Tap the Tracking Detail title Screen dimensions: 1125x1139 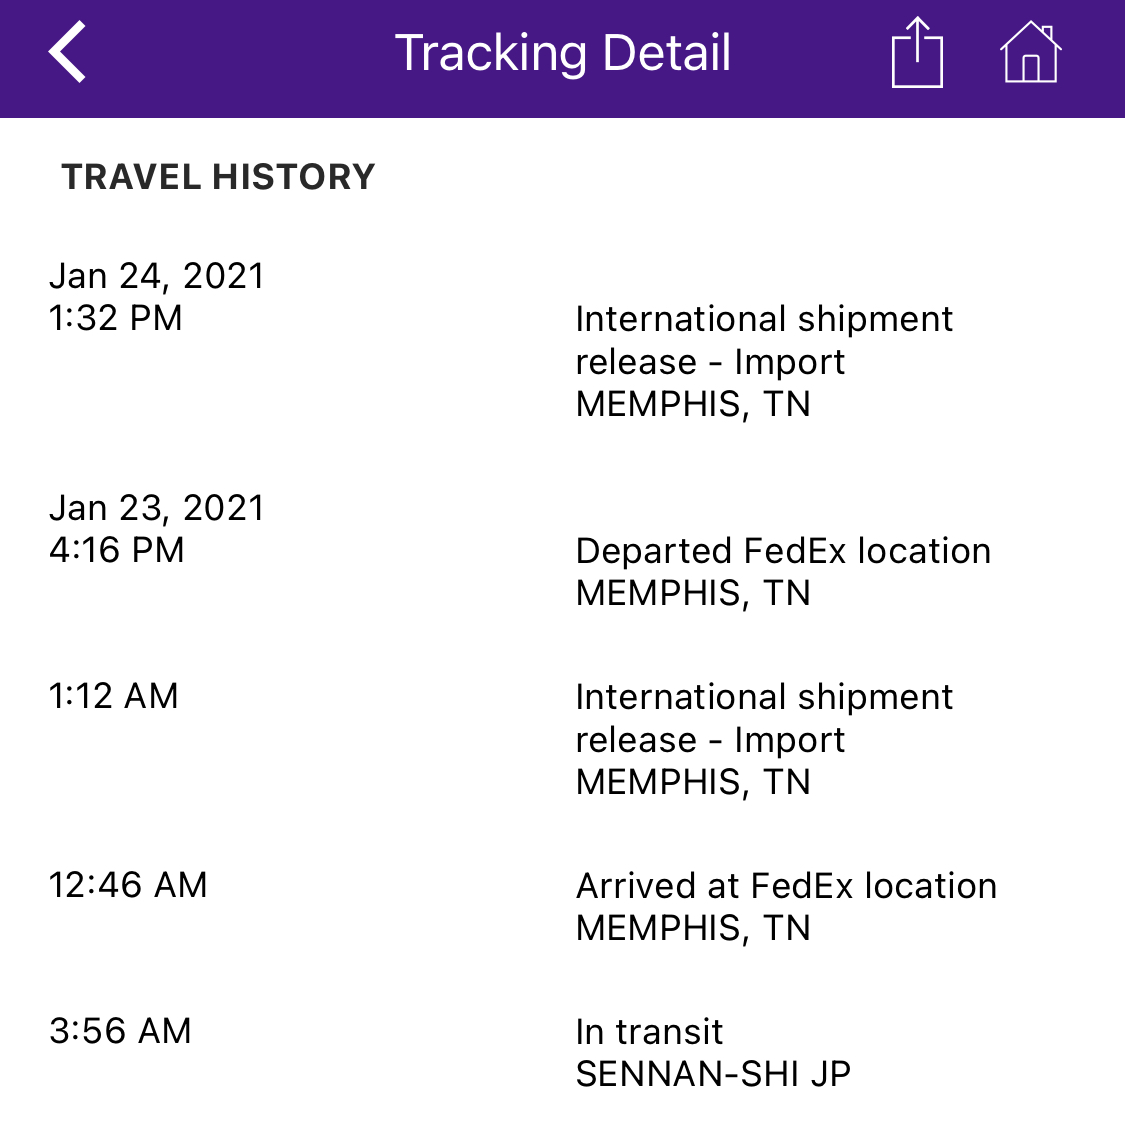point(563,53)
